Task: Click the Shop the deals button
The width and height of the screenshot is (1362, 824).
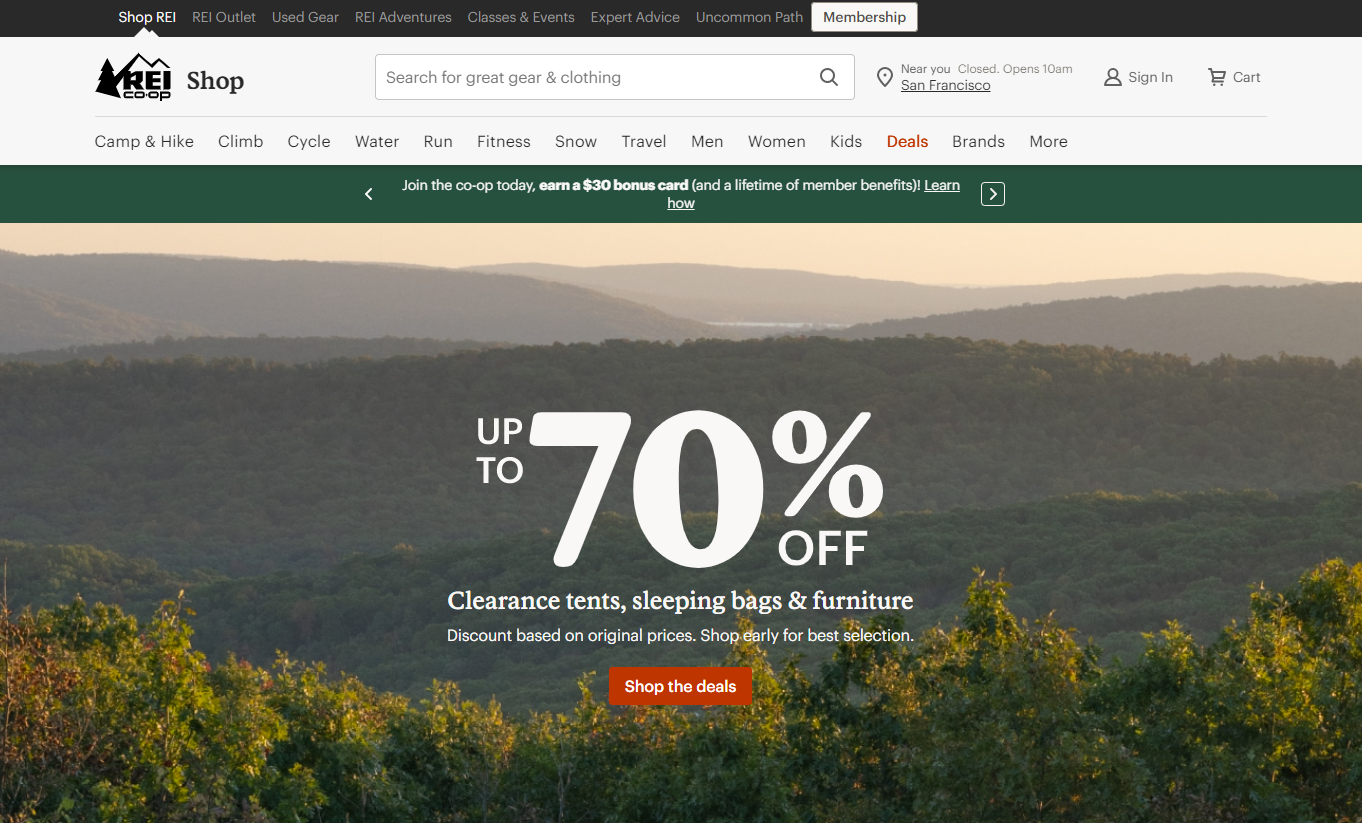Action: [680, 686]
